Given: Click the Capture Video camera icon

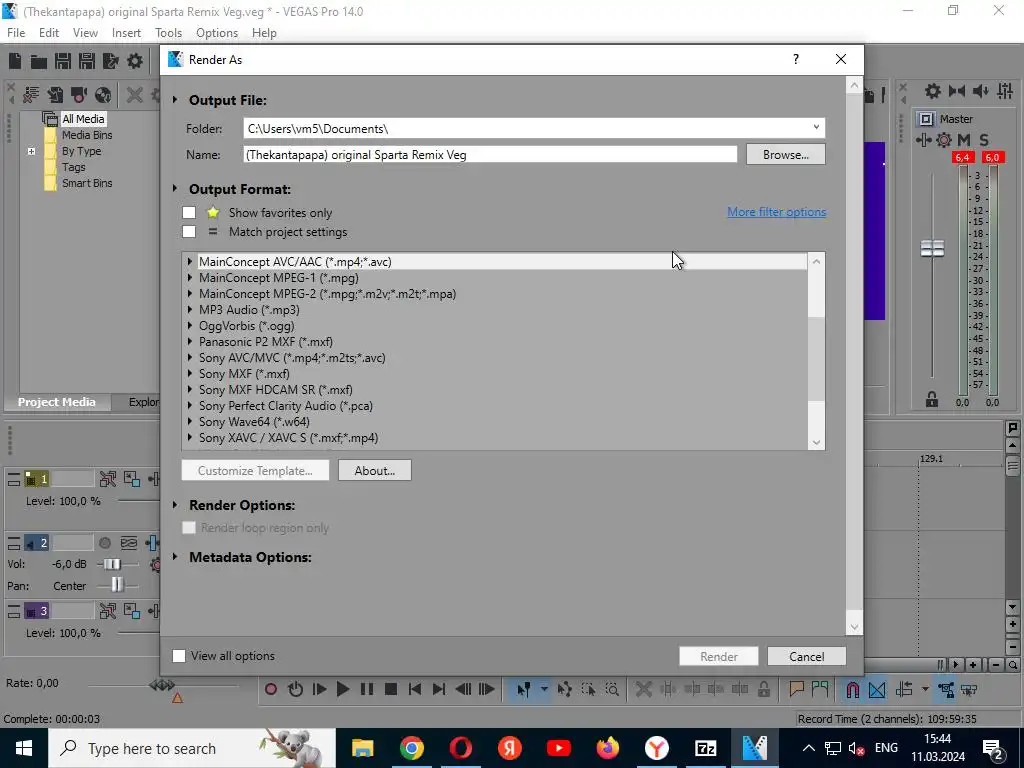Looking at the screenshot, I should [x=79, y=95].
